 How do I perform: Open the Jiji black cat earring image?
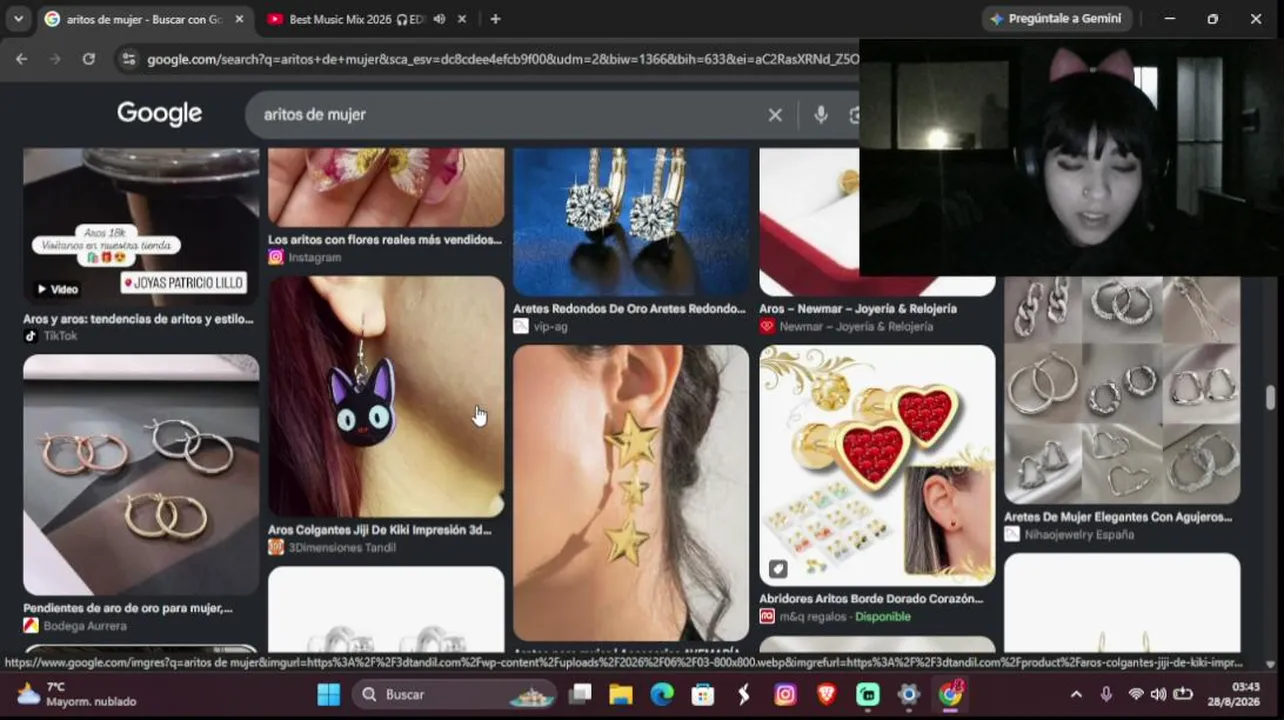(x=386, y=397)
